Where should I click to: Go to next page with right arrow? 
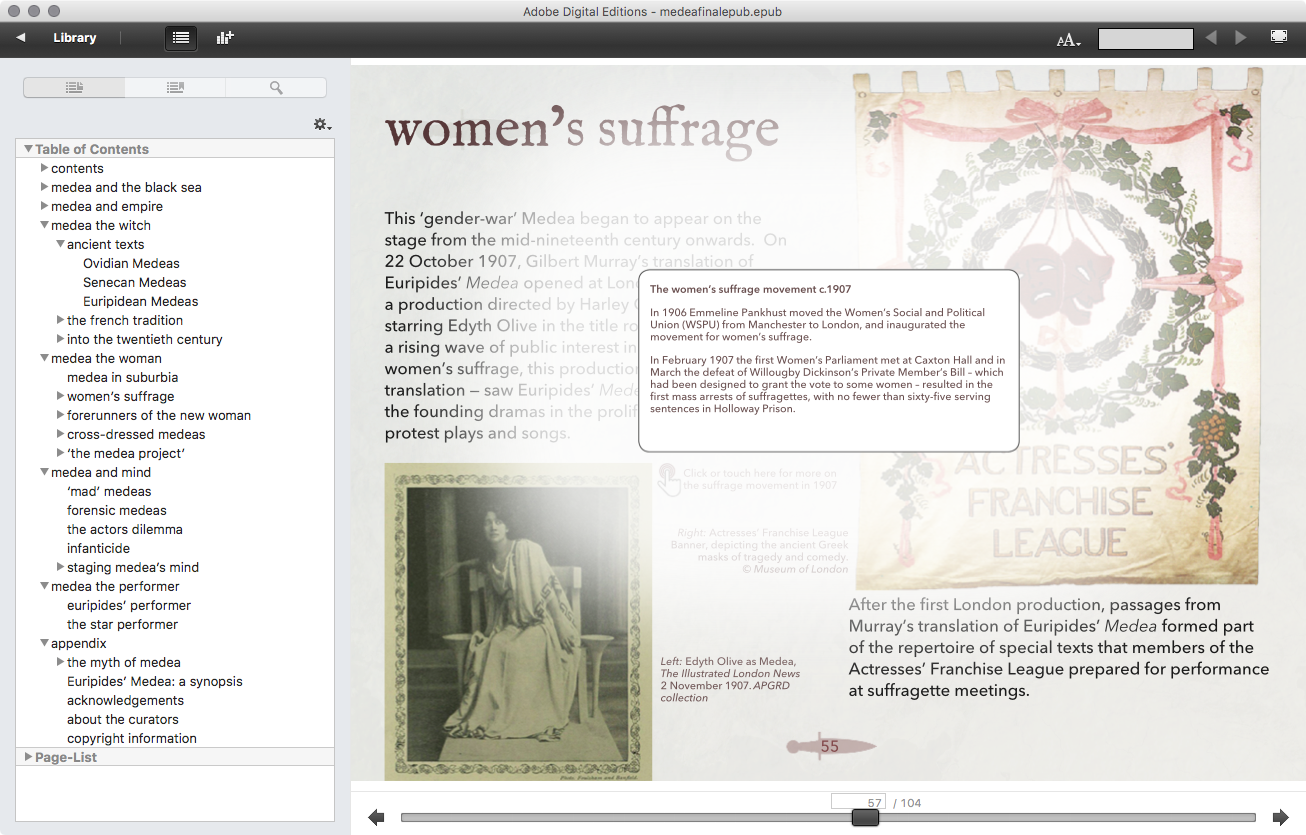click(x=1280, y=817)
